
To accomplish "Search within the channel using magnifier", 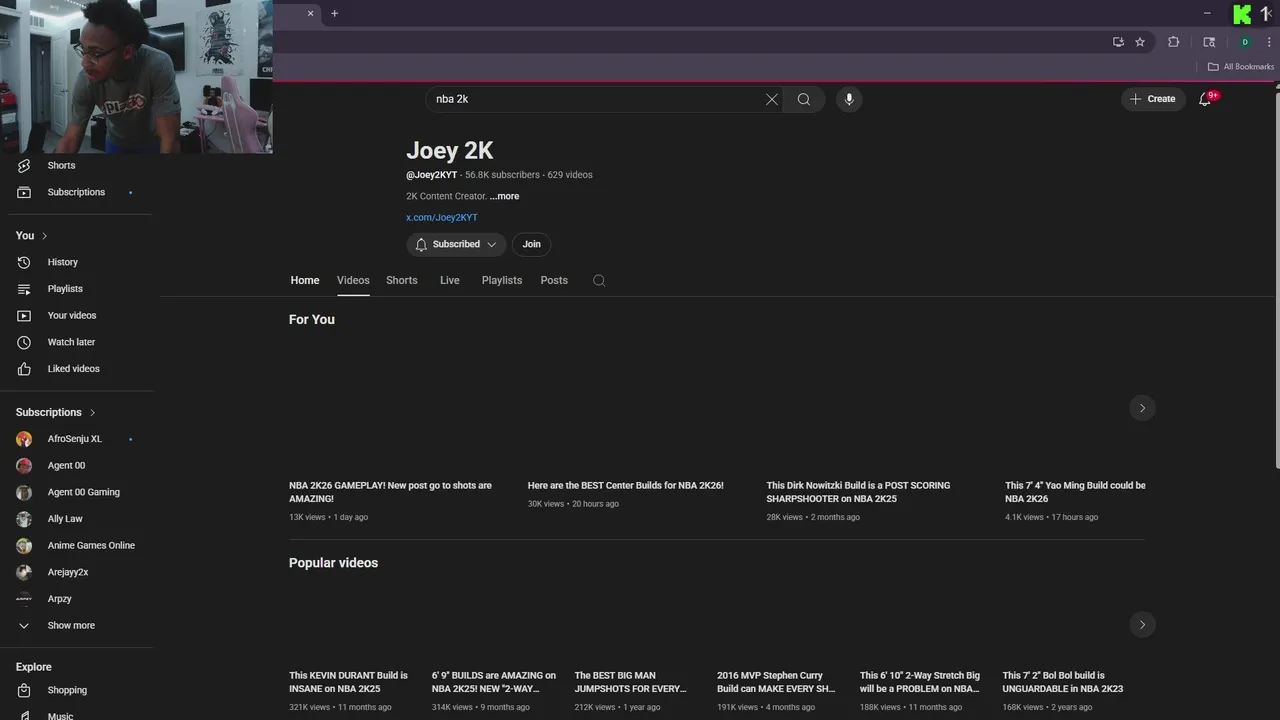I will click(x=599, y=280).
